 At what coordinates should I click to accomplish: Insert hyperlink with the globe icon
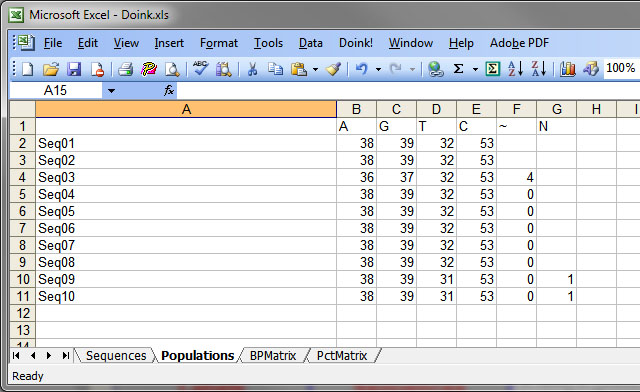pos(436,69)
